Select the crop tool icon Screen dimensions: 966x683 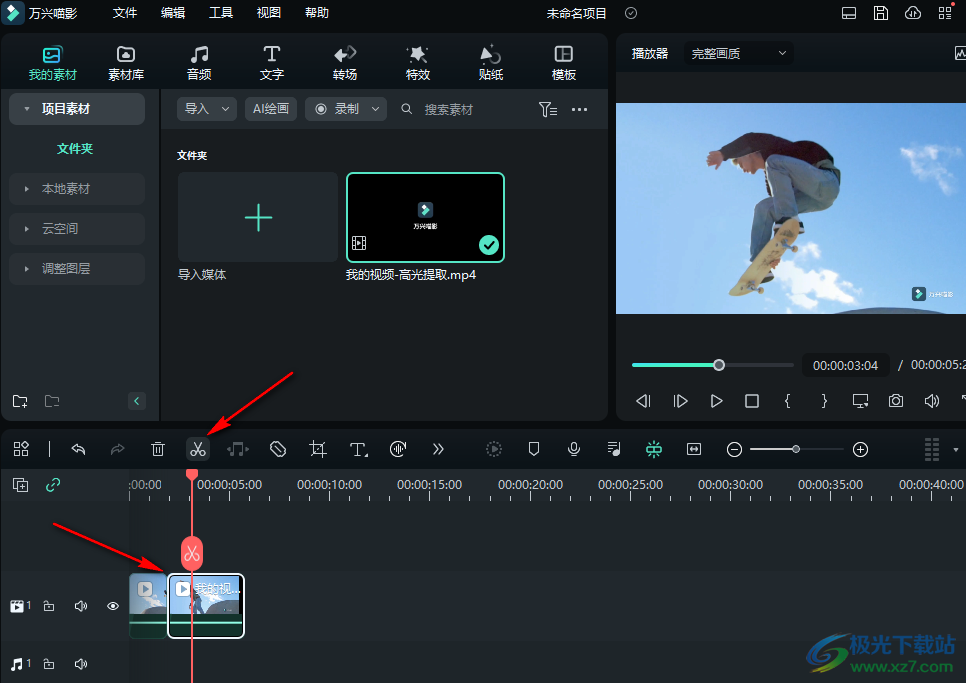(x=318, y=449)
